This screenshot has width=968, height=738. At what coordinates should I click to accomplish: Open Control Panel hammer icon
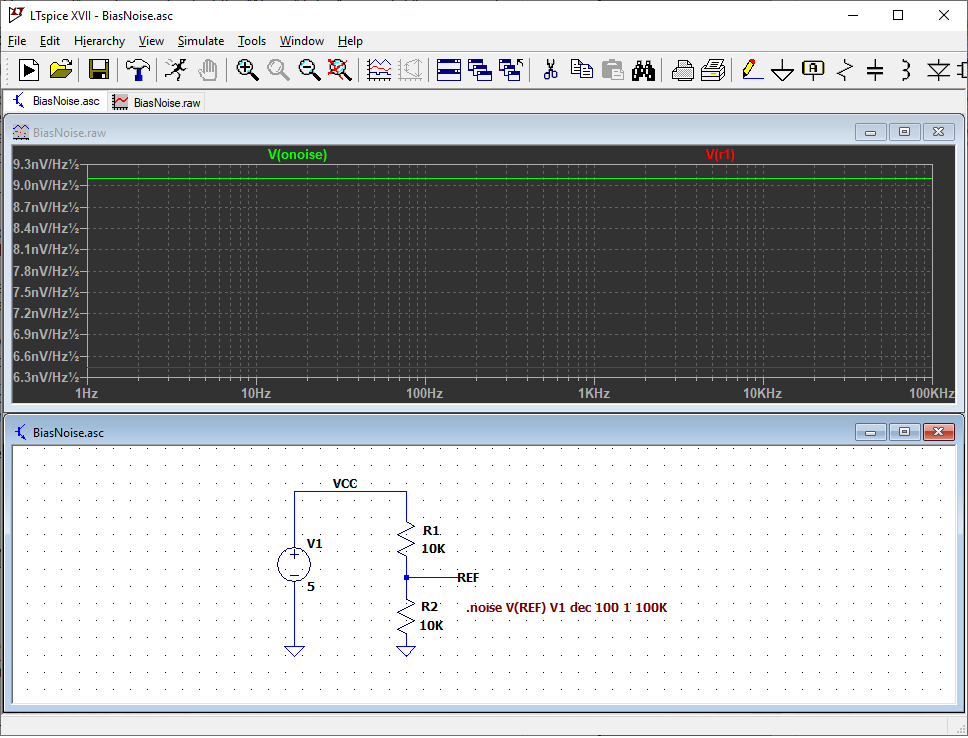click(x=137, y=70)
